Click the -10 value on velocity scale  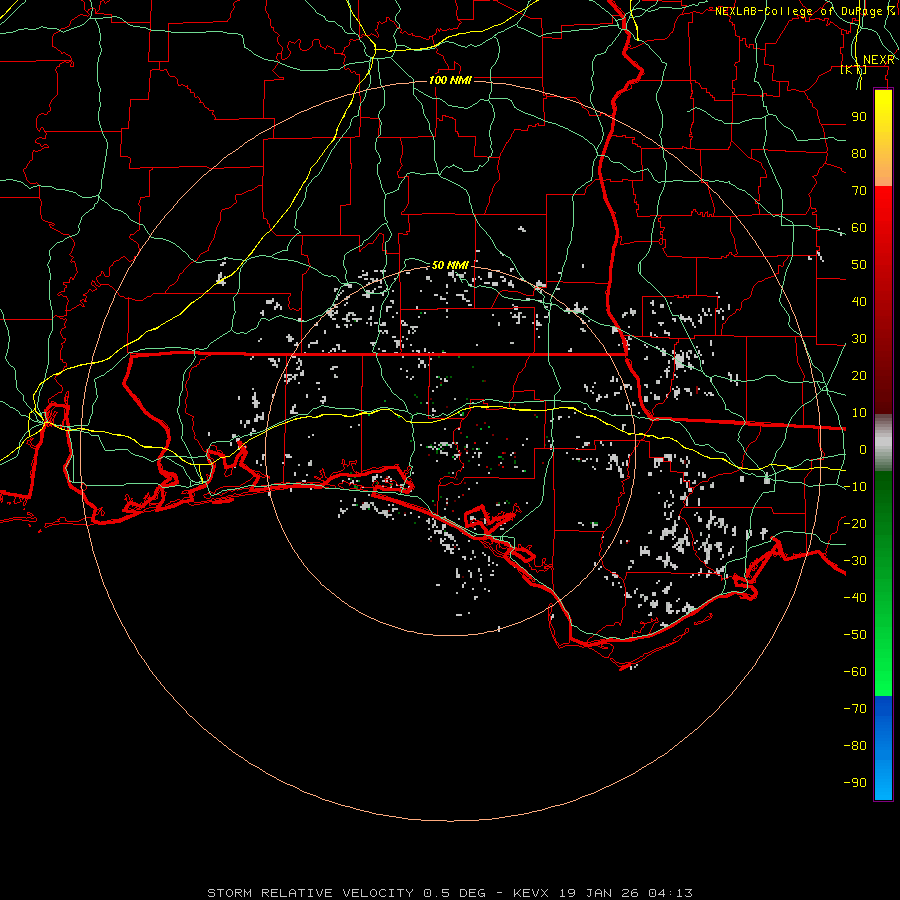(855, 487)
